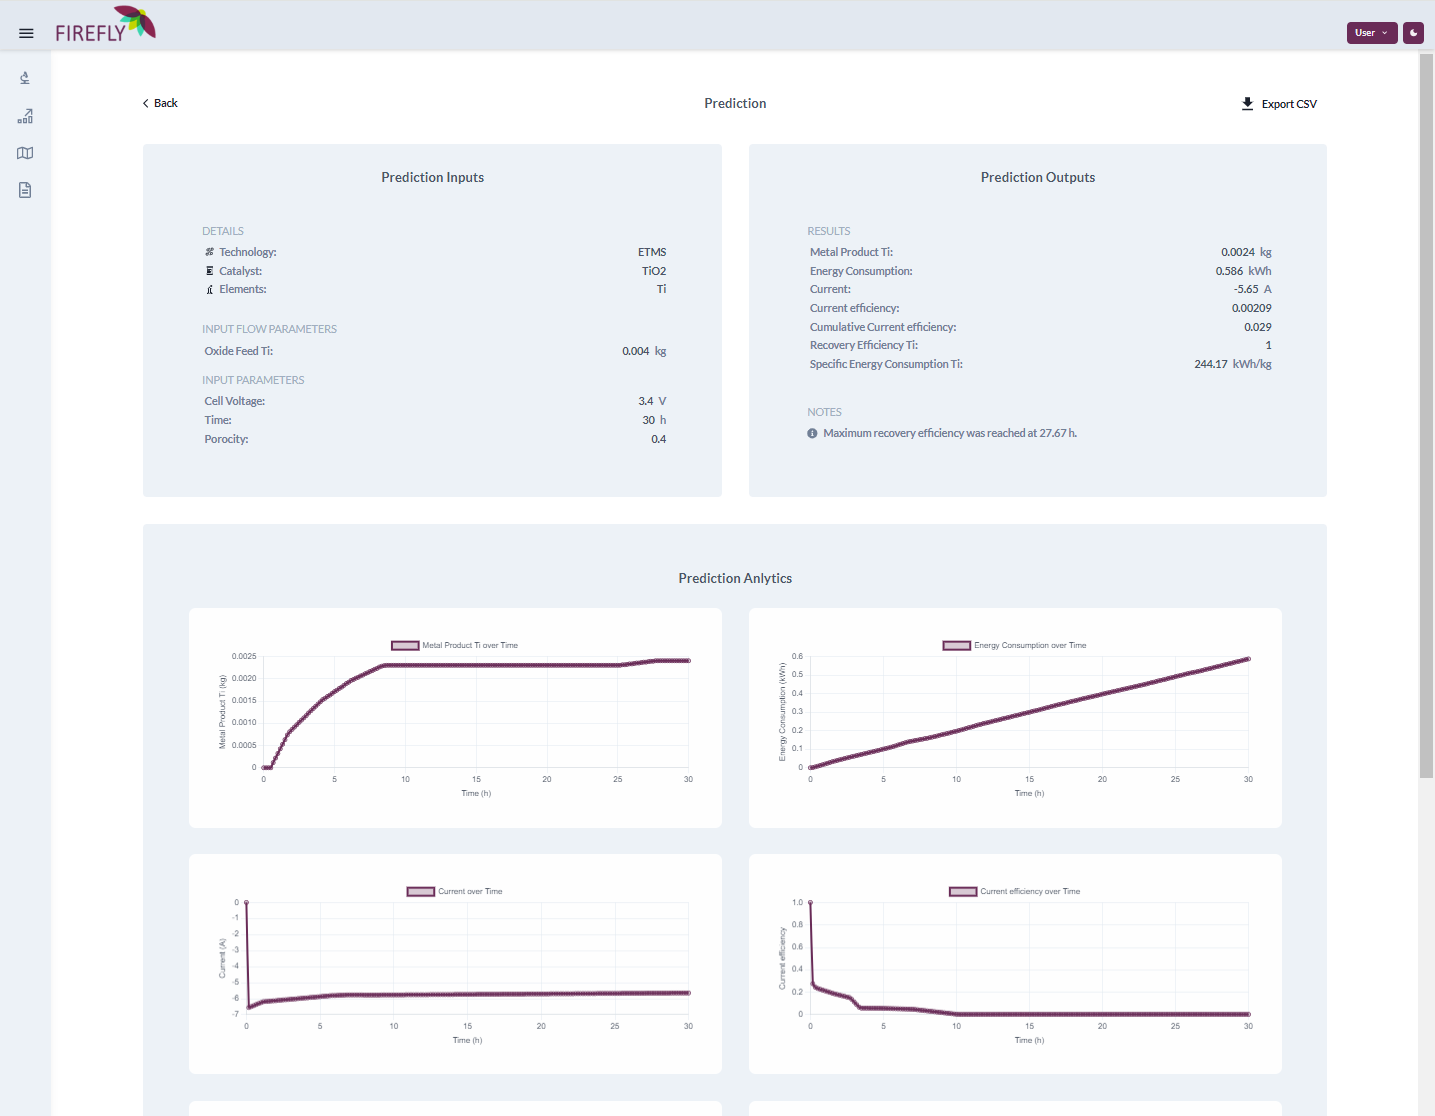The width and height of the screenshot is (1435, 1116).
Task: Go back using the Back link
Action: pos(165,104)
